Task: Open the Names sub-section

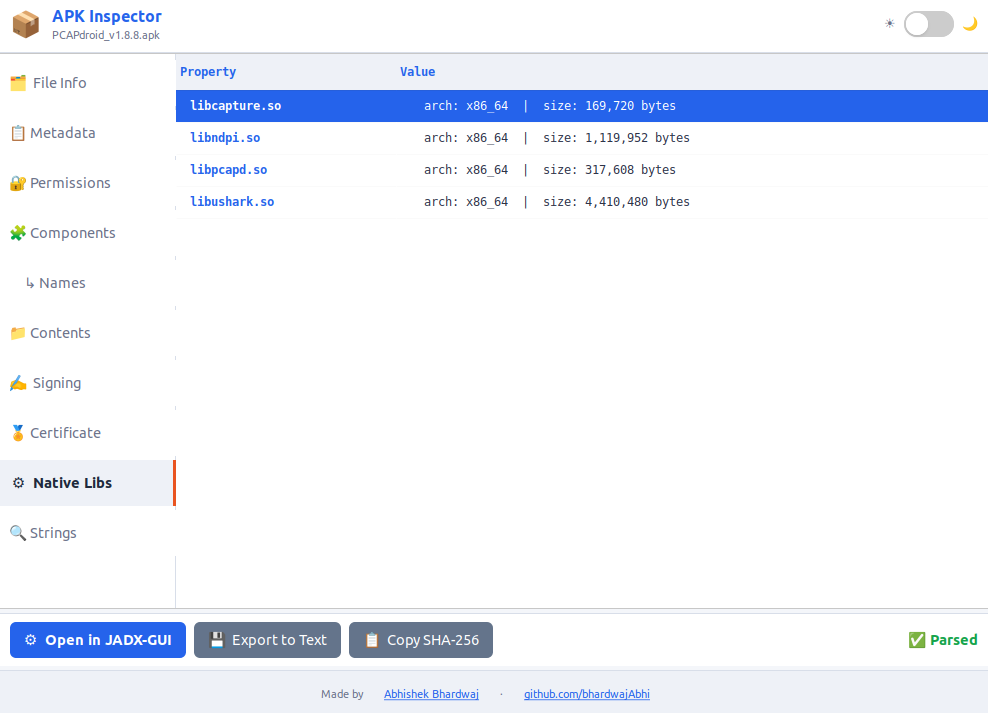Action: tap(88, 283)
